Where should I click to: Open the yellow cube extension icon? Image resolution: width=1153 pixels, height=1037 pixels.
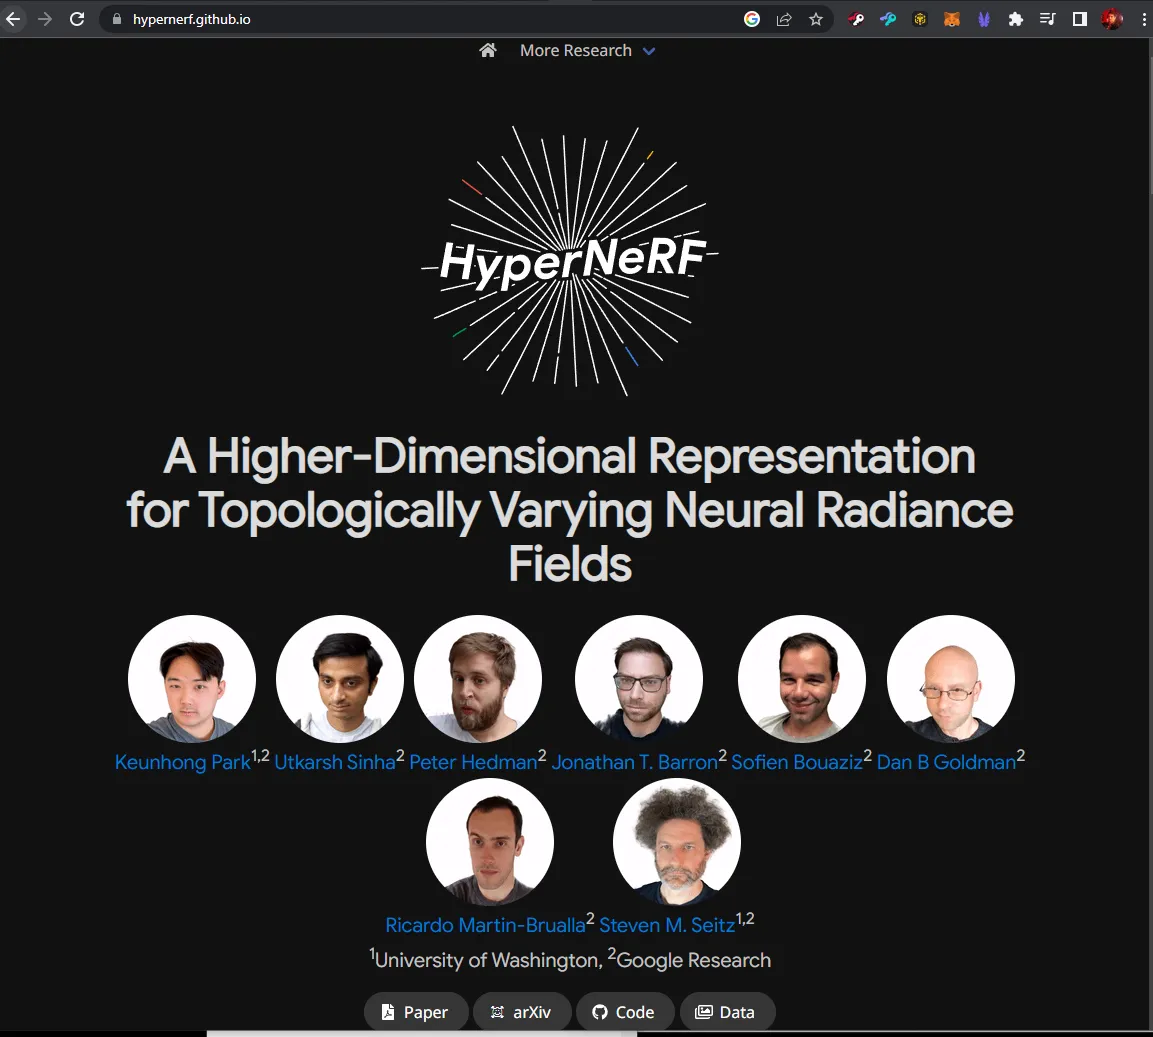tap(920, 19)
